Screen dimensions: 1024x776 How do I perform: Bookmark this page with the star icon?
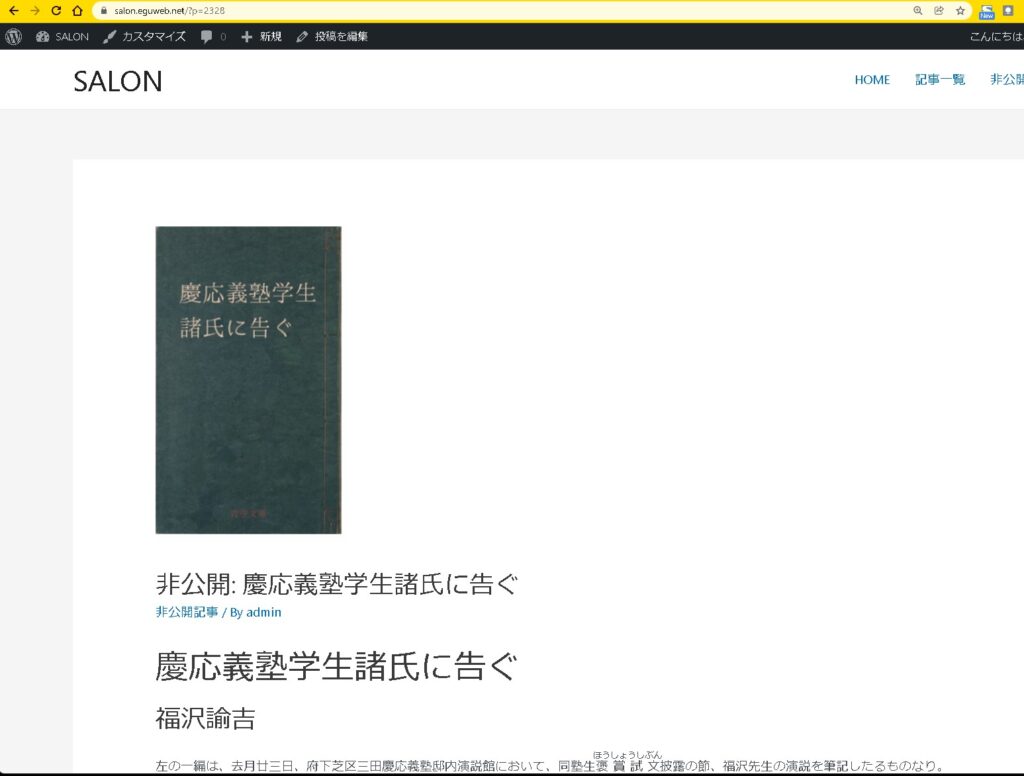tap(960, 10)
